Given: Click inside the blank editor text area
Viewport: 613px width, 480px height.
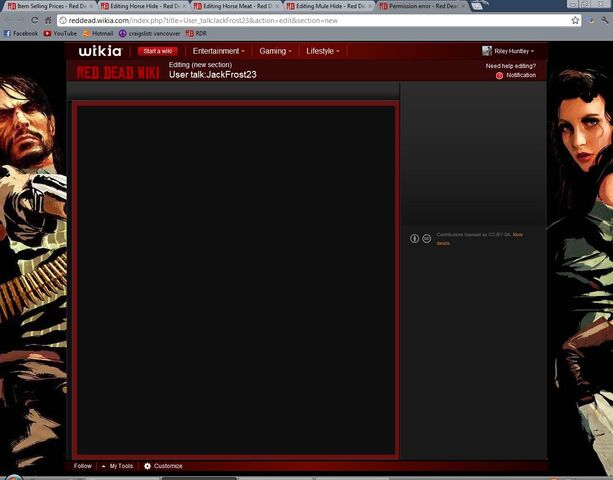Looking at the screenshot, I should click(236, 280).
